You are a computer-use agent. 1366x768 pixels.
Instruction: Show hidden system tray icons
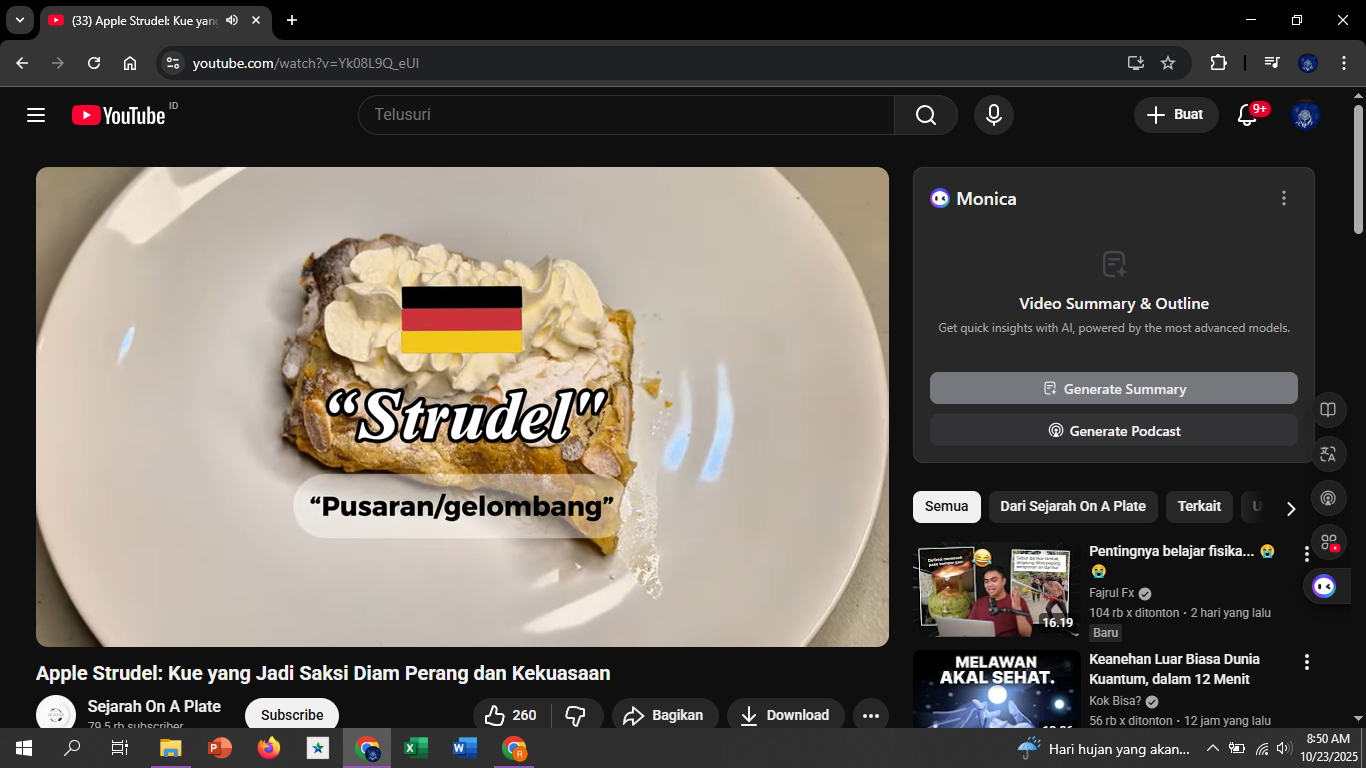click(x=1212, y=748)
